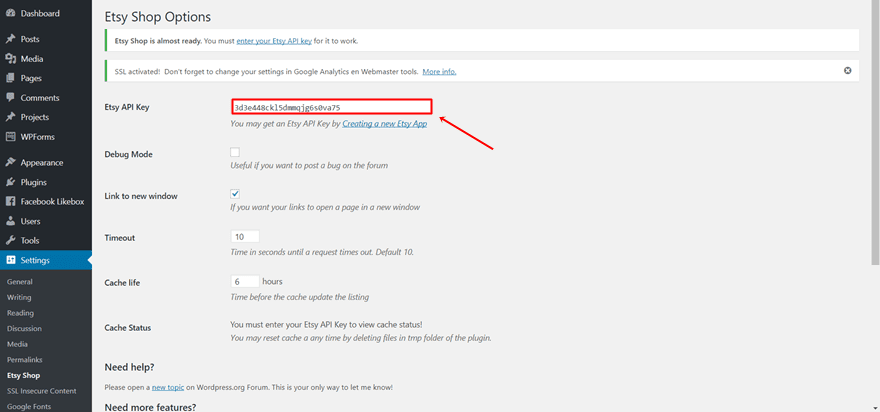Click the Plugins plug icon
880x412 pixels.
tap(10, 182)
